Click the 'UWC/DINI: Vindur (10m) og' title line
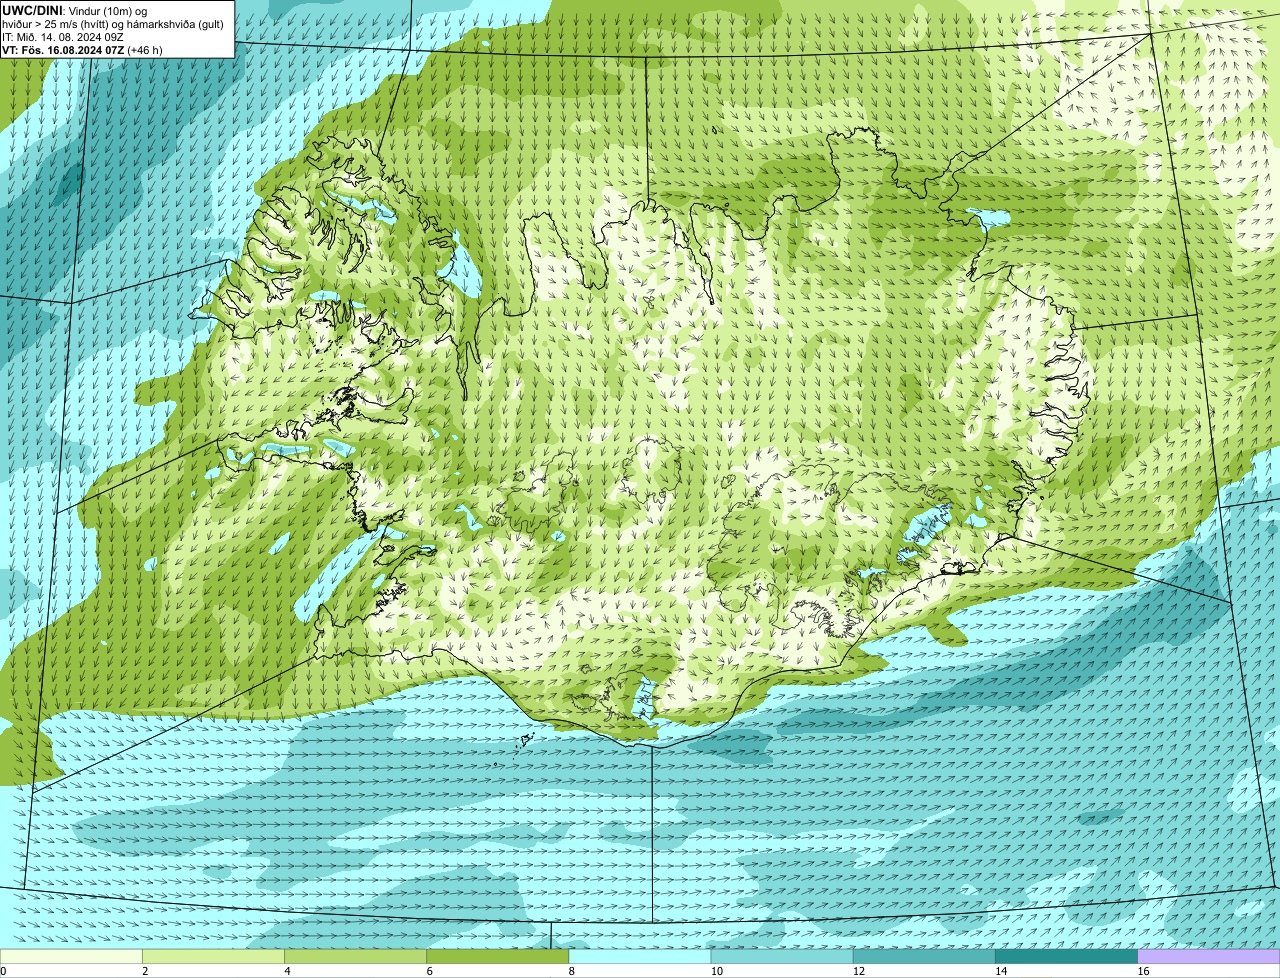This screenshot has height=978, width=1280. pos(75,10)
